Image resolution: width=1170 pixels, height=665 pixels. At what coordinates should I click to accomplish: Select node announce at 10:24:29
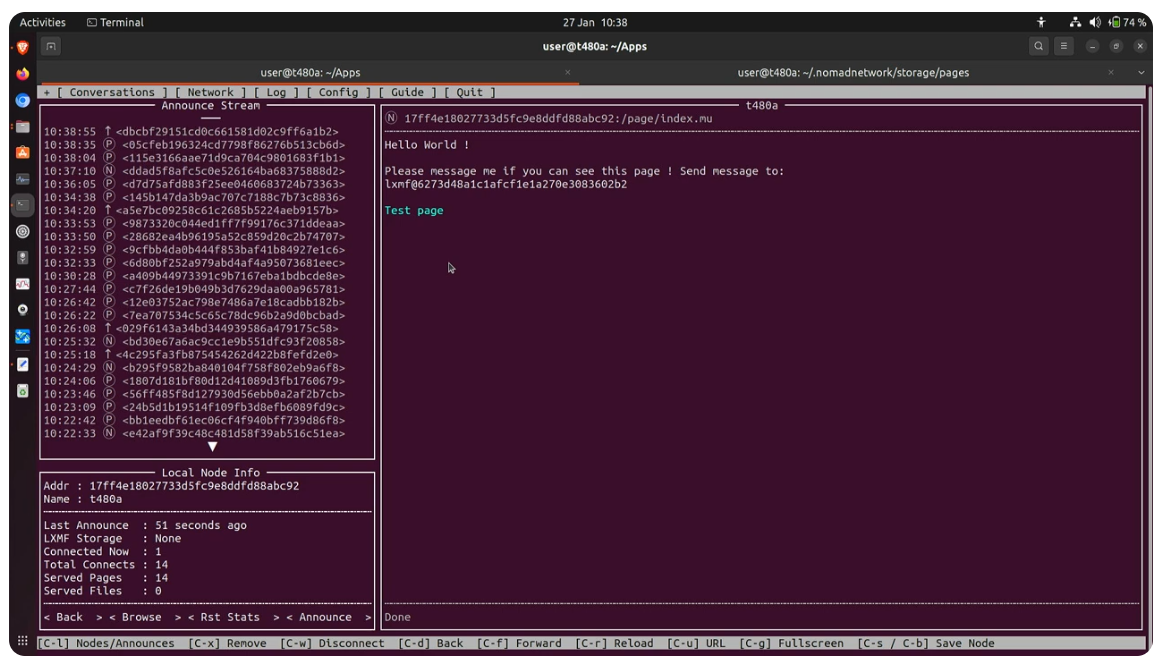194,368
